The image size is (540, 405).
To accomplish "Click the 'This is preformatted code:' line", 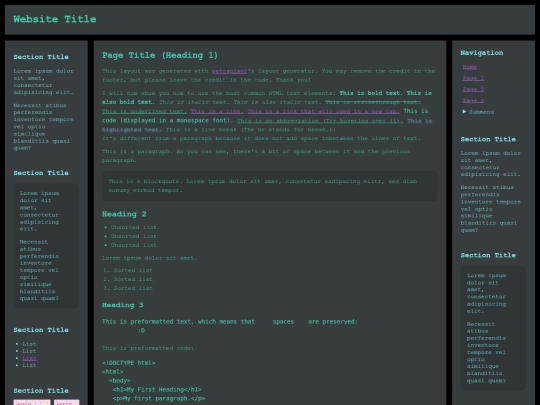I will (x=148, y=348).
